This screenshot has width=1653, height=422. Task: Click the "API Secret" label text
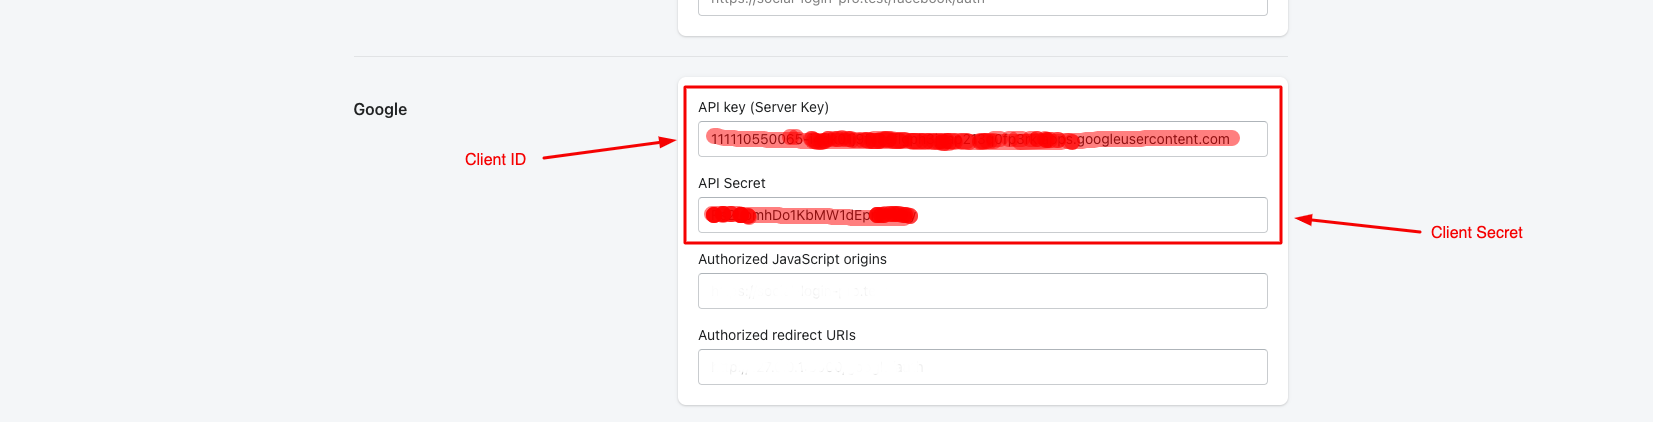point(731,183)
